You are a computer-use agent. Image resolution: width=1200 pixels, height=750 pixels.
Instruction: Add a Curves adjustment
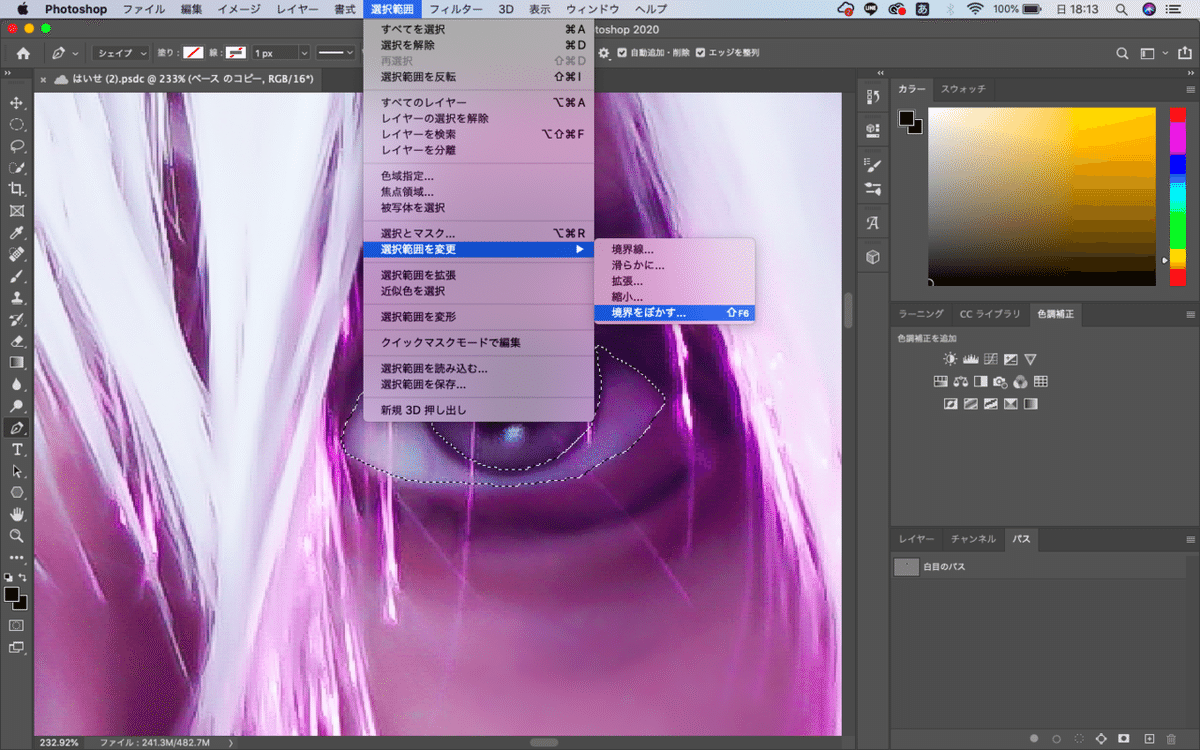pyautogui.click(x=990, y=358)
